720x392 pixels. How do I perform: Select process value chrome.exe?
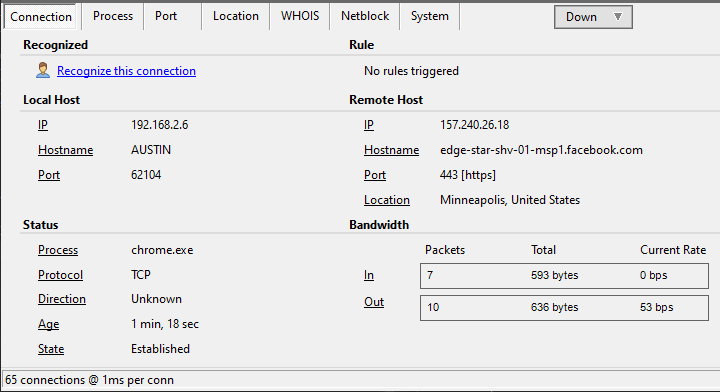tap(162, 250)
